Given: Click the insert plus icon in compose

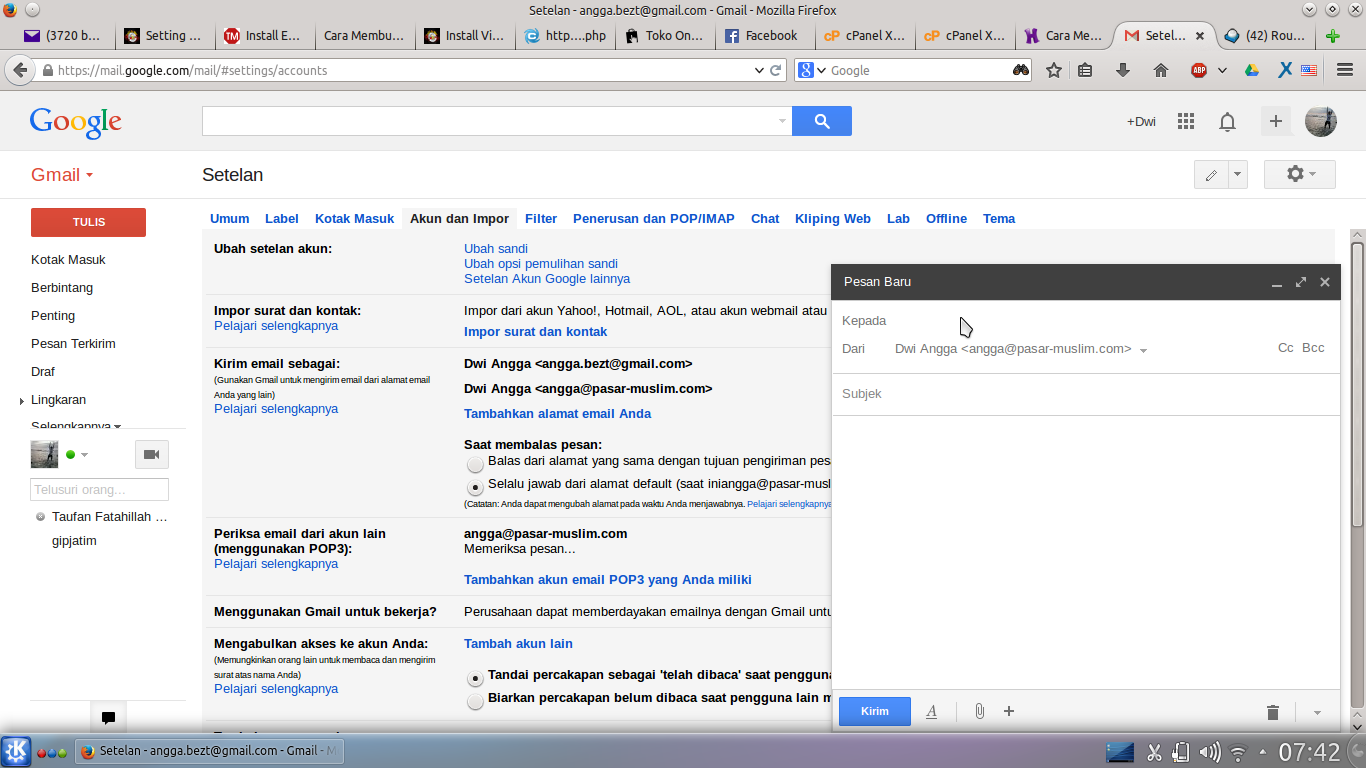Looking at the screenshot, I should [x=1009, y=712].
